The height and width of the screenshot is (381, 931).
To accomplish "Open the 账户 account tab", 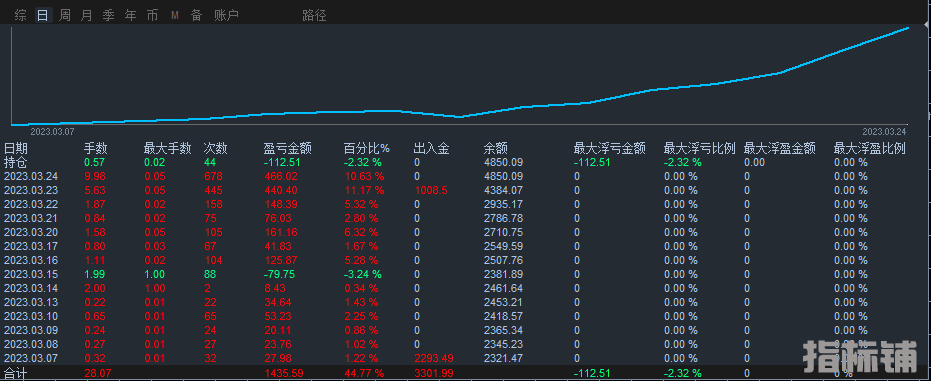I will (226, 15).
